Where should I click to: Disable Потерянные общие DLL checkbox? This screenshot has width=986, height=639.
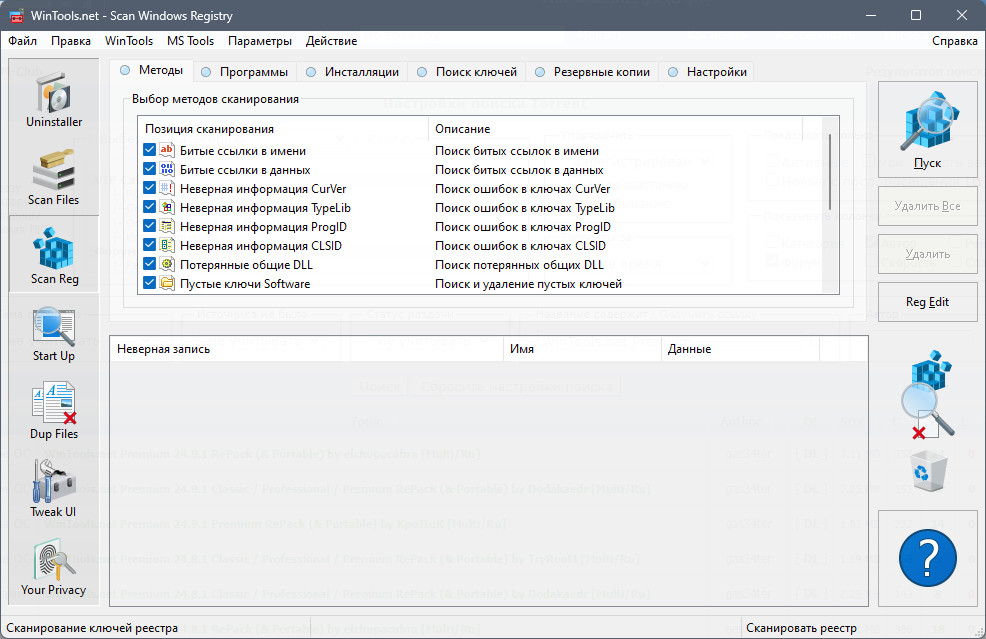(x=149, y=264)
